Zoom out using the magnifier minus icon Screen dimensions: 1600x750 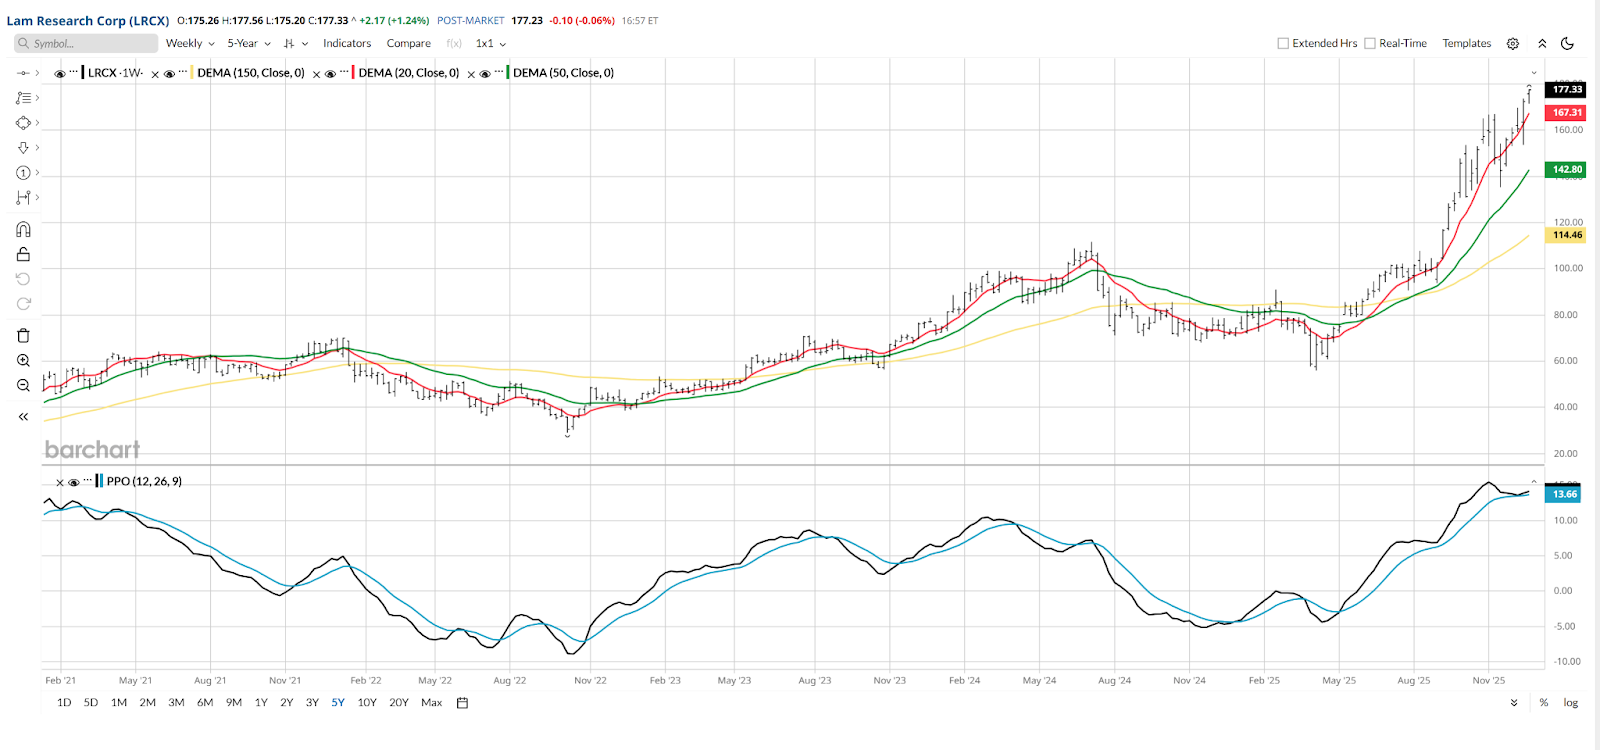[x=23, y=385]
